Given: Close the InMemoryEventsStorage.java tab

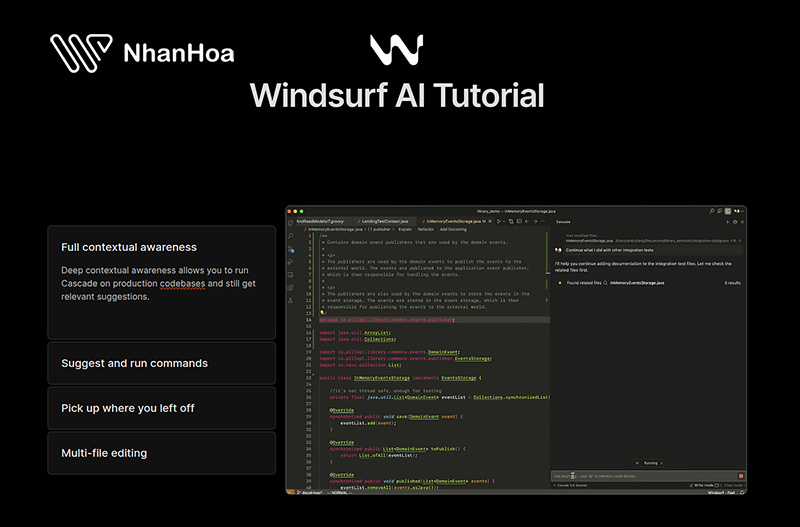Looking at the screenshot, I should pos(490,221).
